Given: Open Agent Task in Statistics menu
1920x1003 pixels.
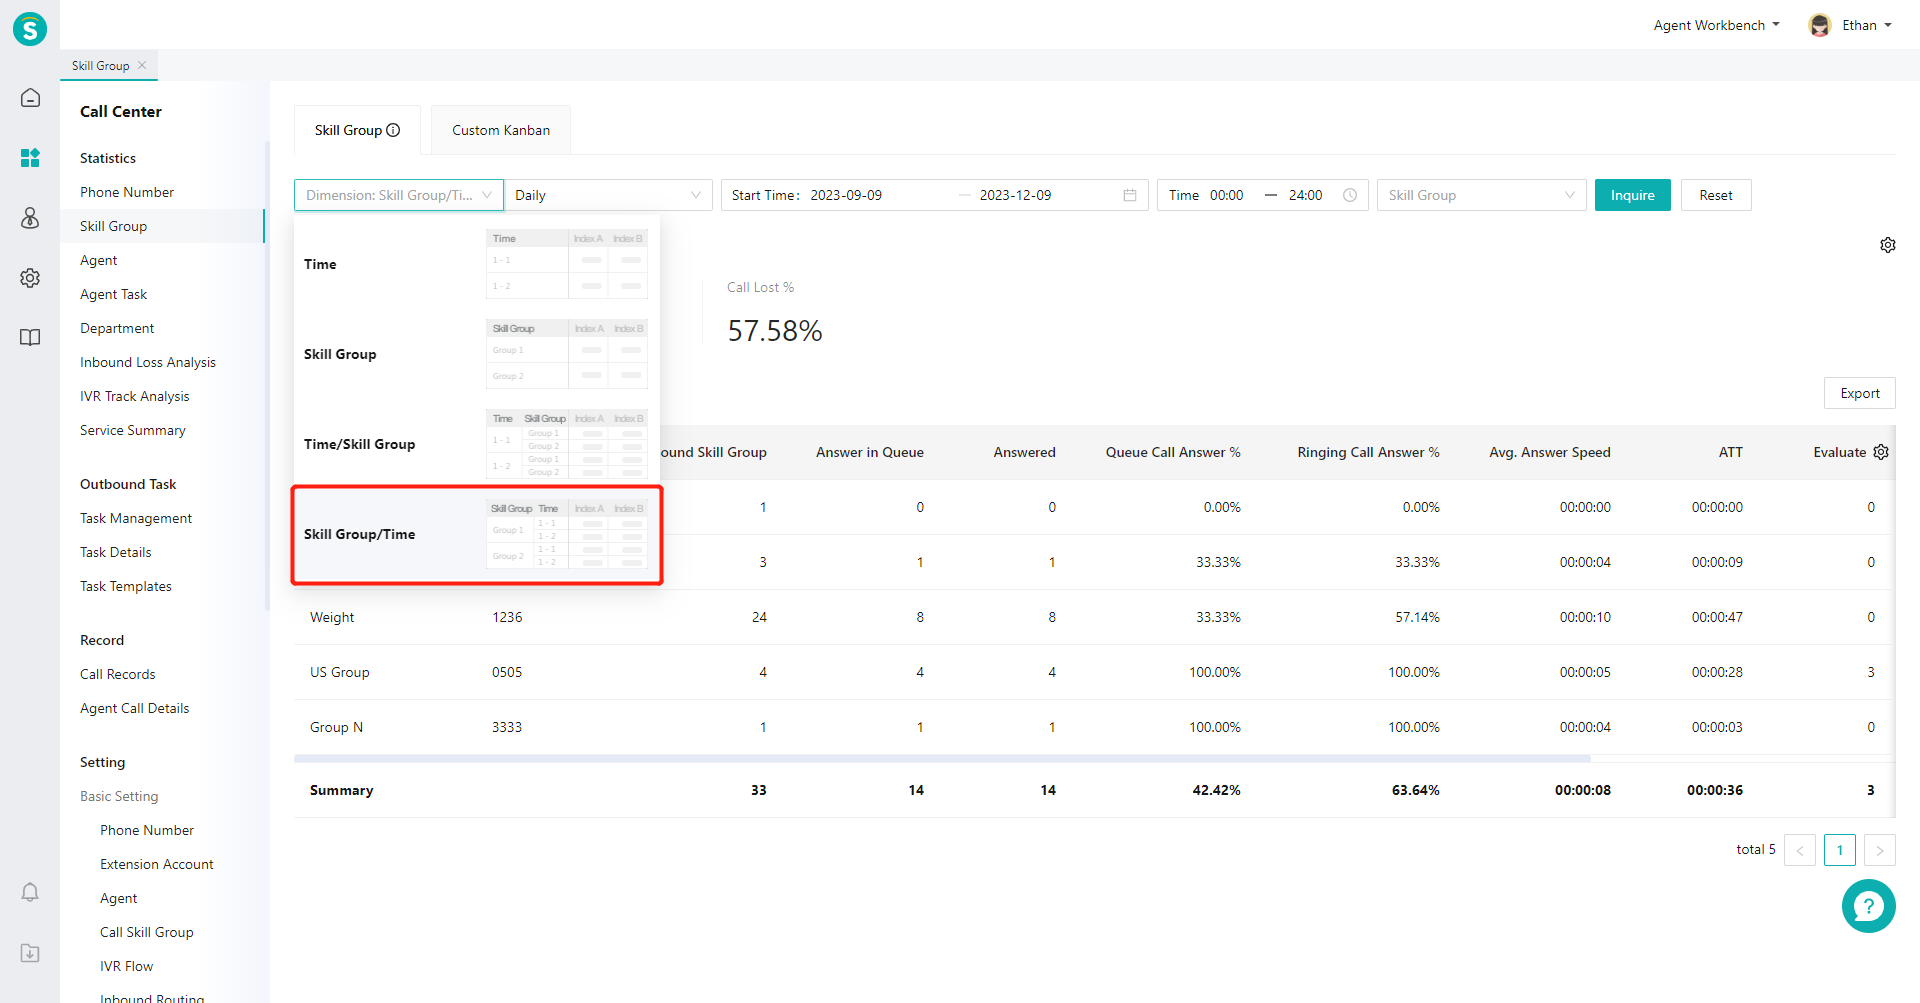Looking at the screenshot, I should (x=114, y=294).
